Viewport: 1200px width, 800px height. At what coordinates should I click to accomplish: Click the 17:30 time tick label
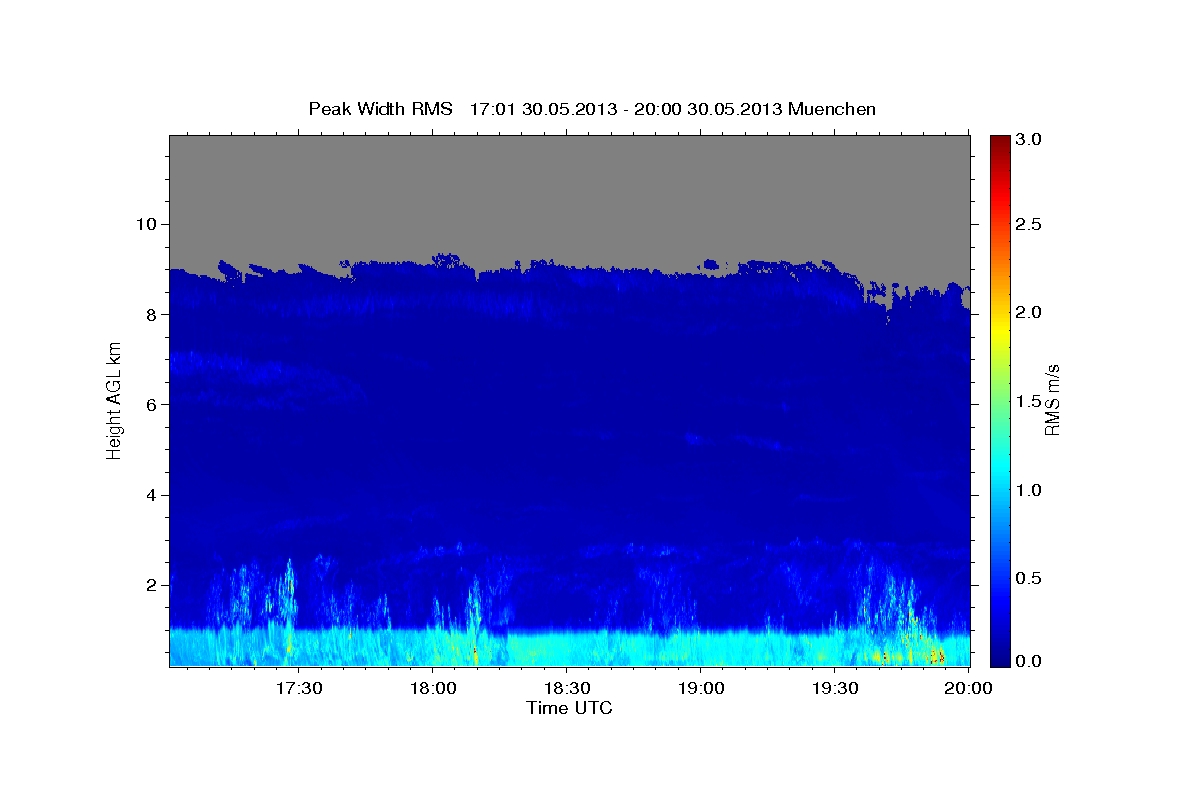coord(299,688)
